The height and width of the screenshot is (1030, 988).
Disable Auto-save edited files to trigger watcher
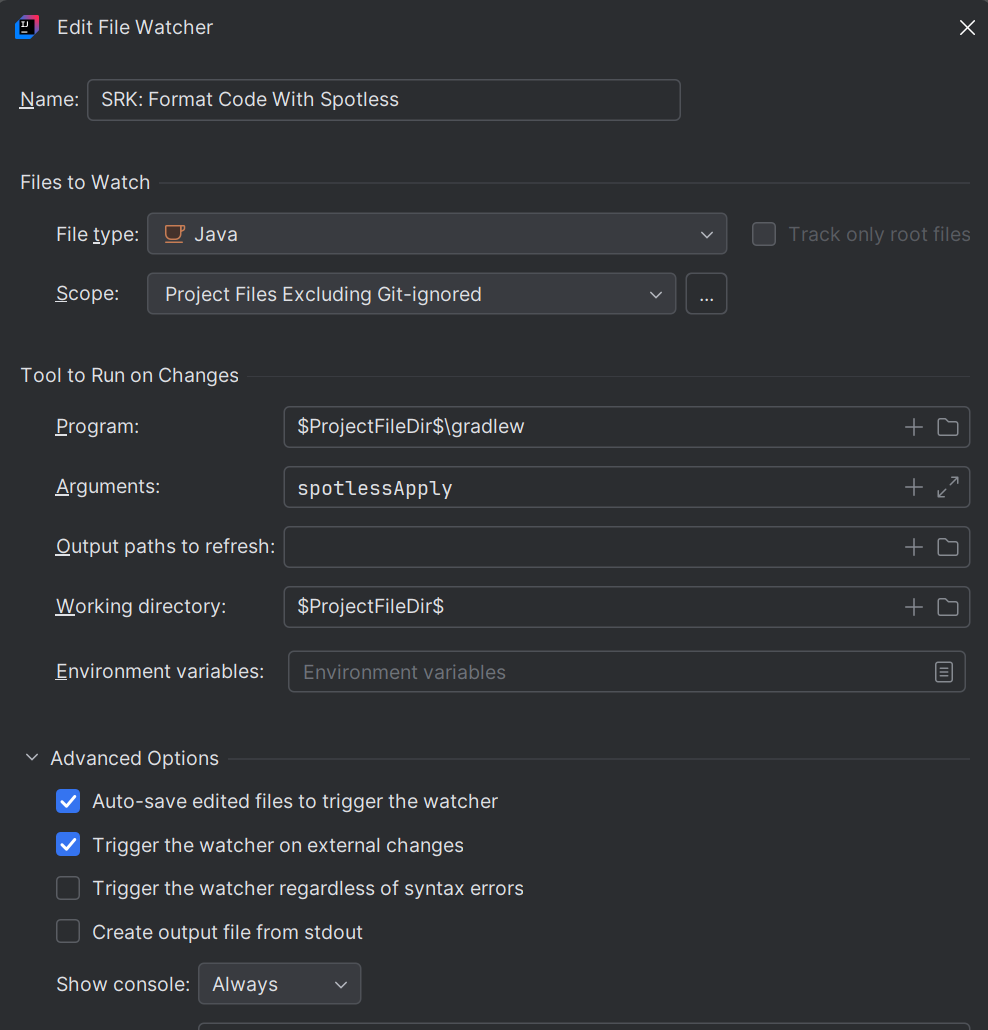(68, 801)
